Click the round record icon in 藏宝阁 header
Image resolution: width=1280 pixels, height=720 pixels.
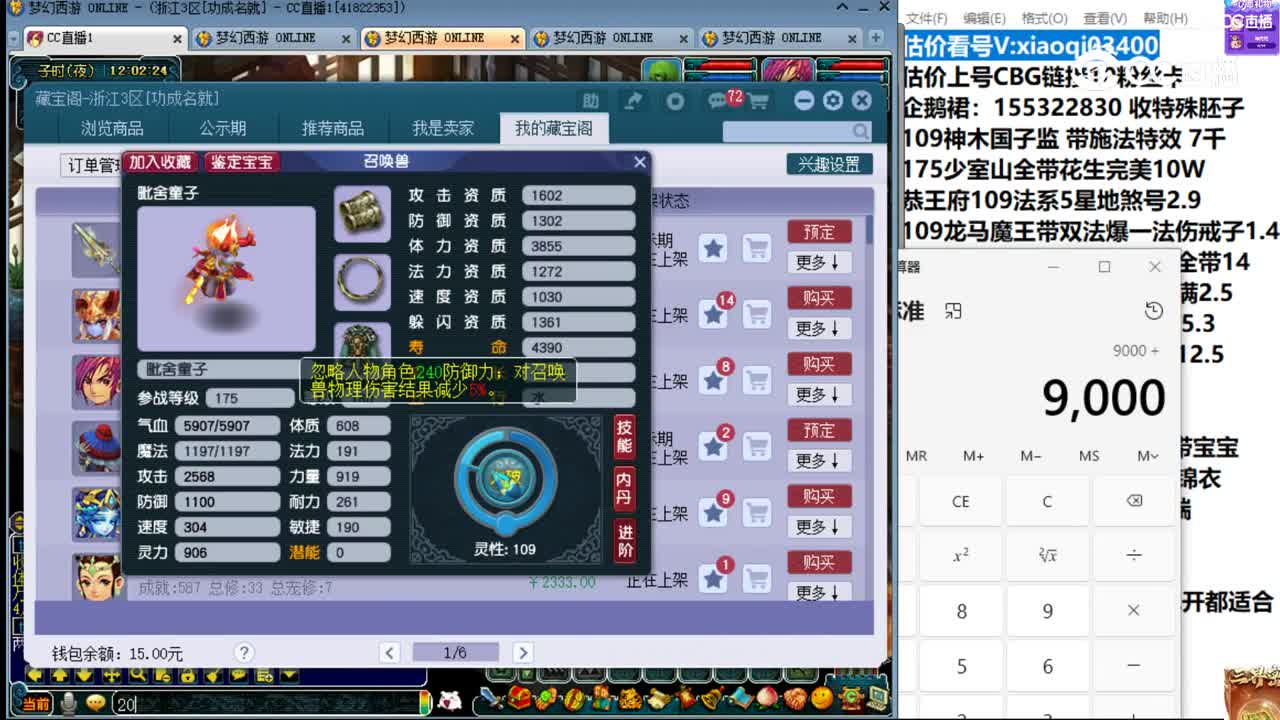(x=675, y=101)
